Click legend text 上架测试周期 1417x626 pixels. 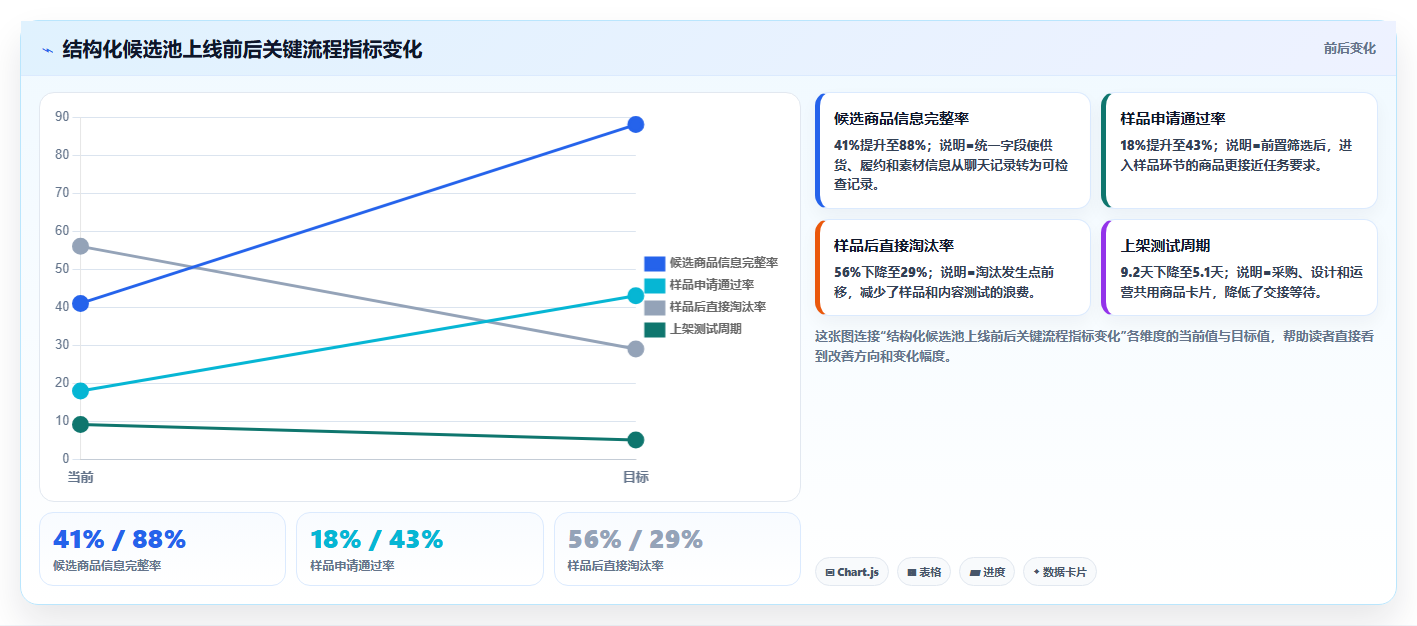point(706,329)
